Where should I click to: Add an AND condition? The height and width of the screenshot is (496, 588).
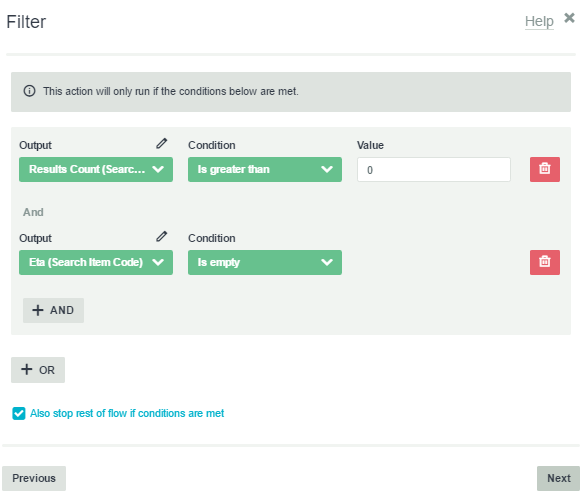click(53, 310)
